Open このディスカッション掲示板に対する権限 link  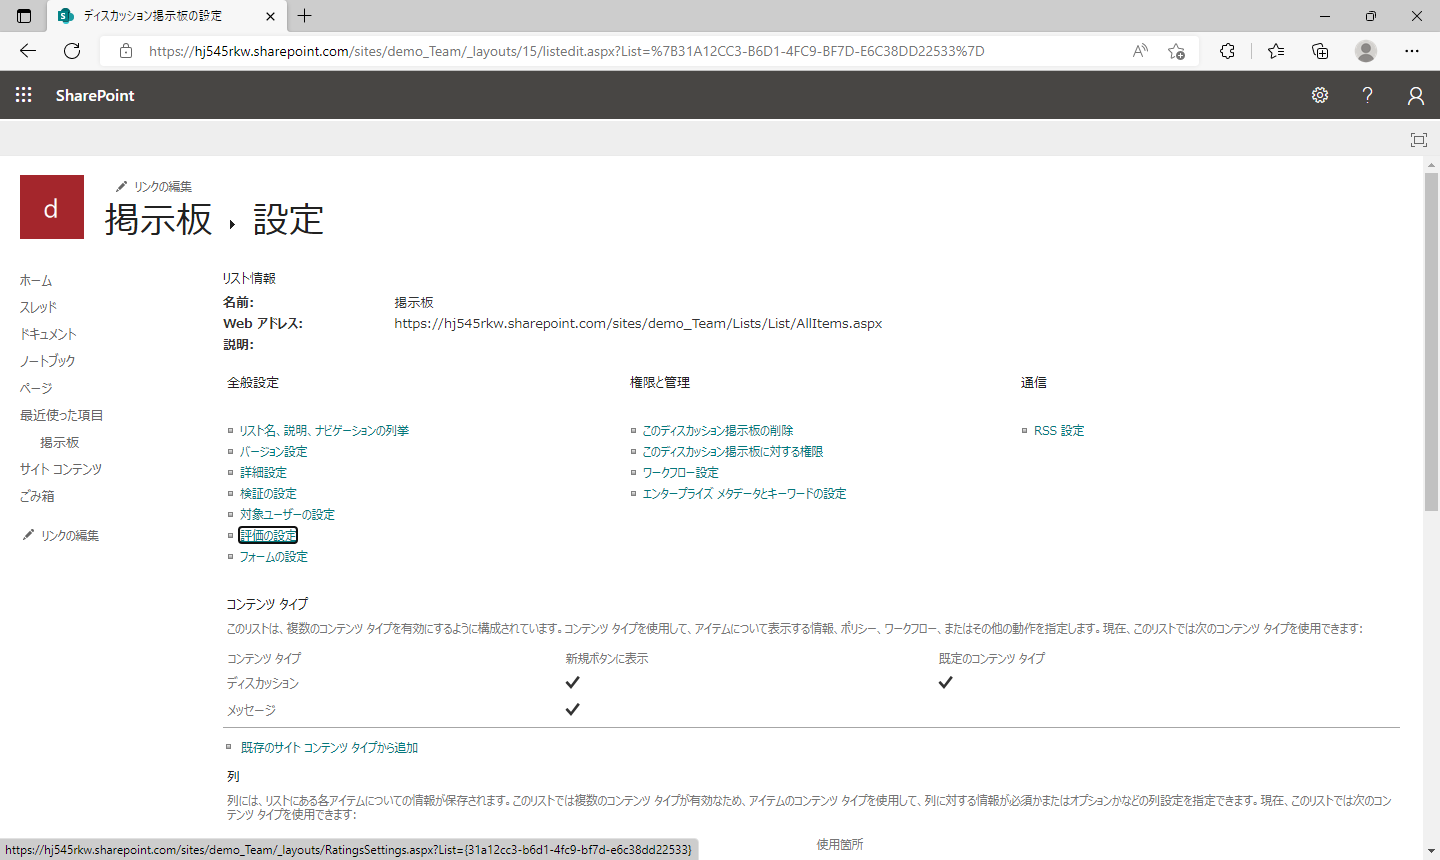pyautogui.click(x=732, y=451)
